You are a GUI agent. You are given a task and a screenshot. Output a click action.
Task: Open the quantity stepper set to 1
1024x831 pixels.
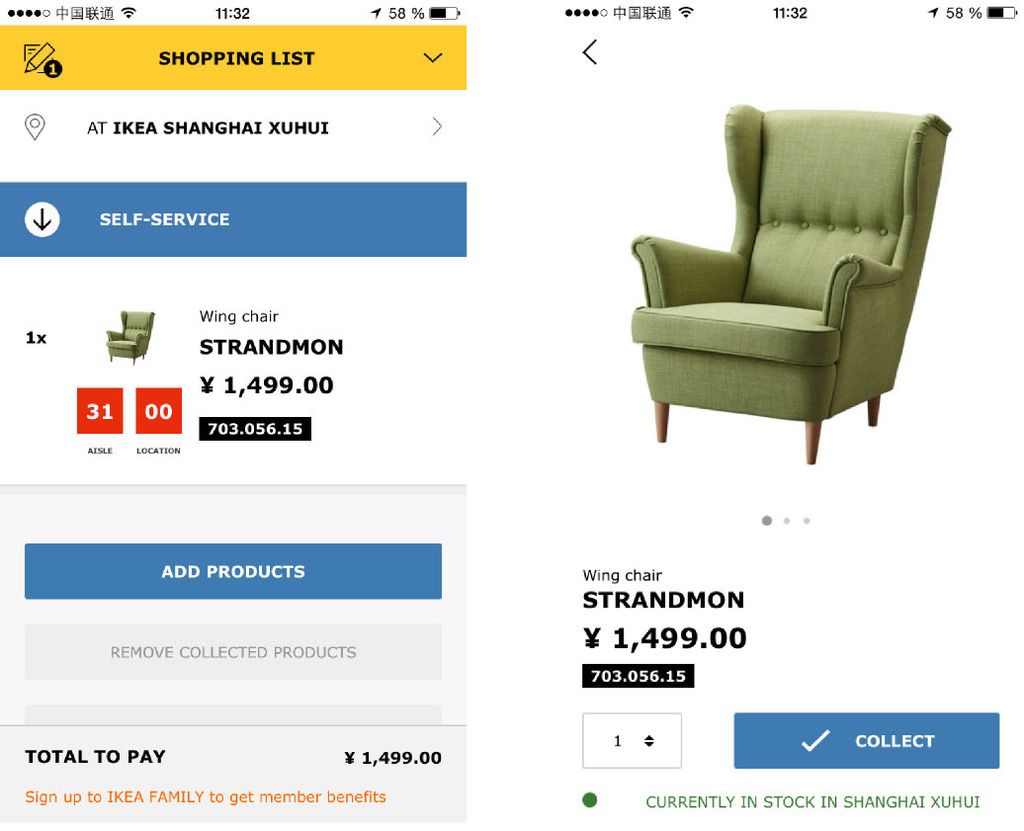[632, 741]
